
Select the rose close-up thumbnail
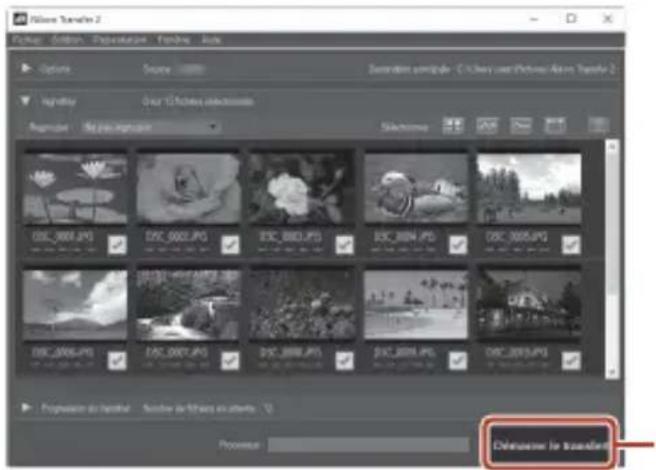tap(189, 188)
